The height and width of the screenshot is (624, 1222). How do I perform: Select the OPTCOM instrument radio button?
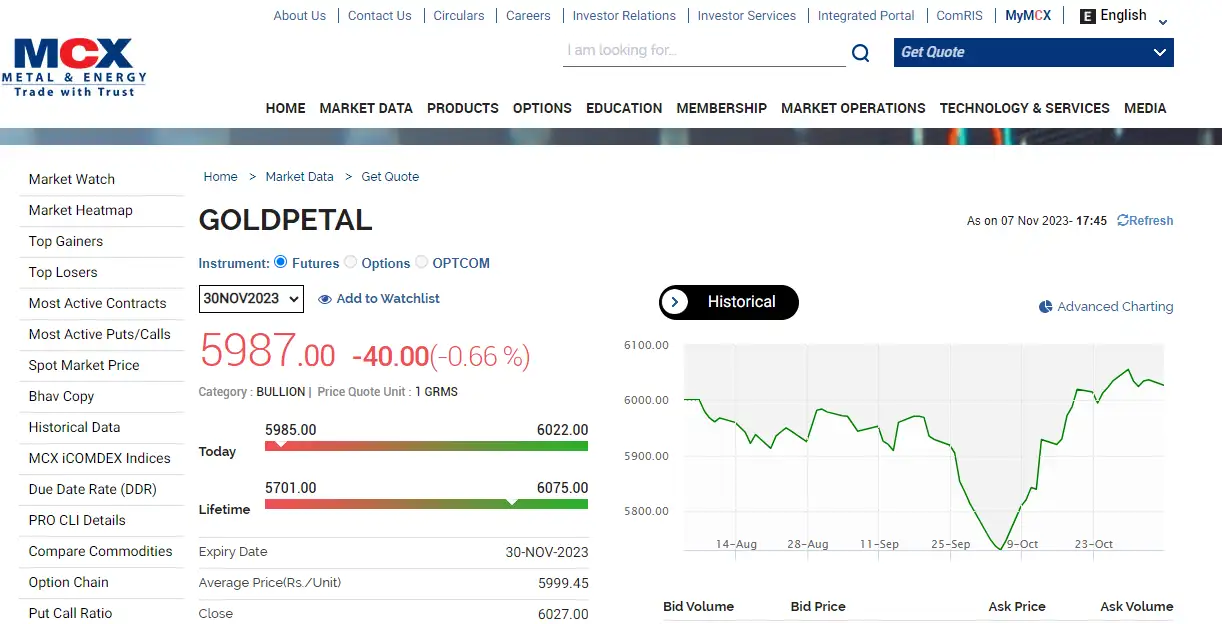tap(422, 262)
